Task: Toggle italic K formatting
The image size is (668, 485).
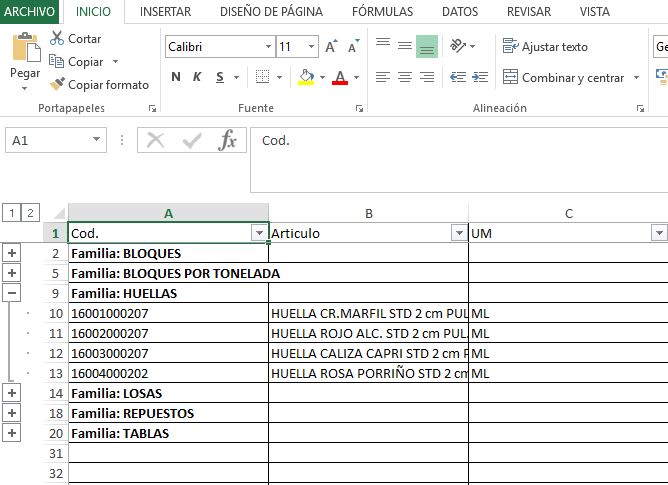Action: tap(197, 77)
